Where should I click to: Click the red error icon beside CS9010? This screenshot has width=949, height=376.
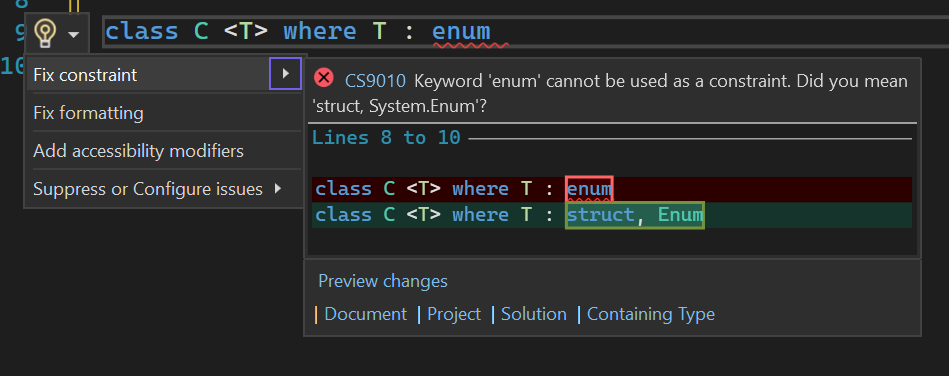[324, 78]
